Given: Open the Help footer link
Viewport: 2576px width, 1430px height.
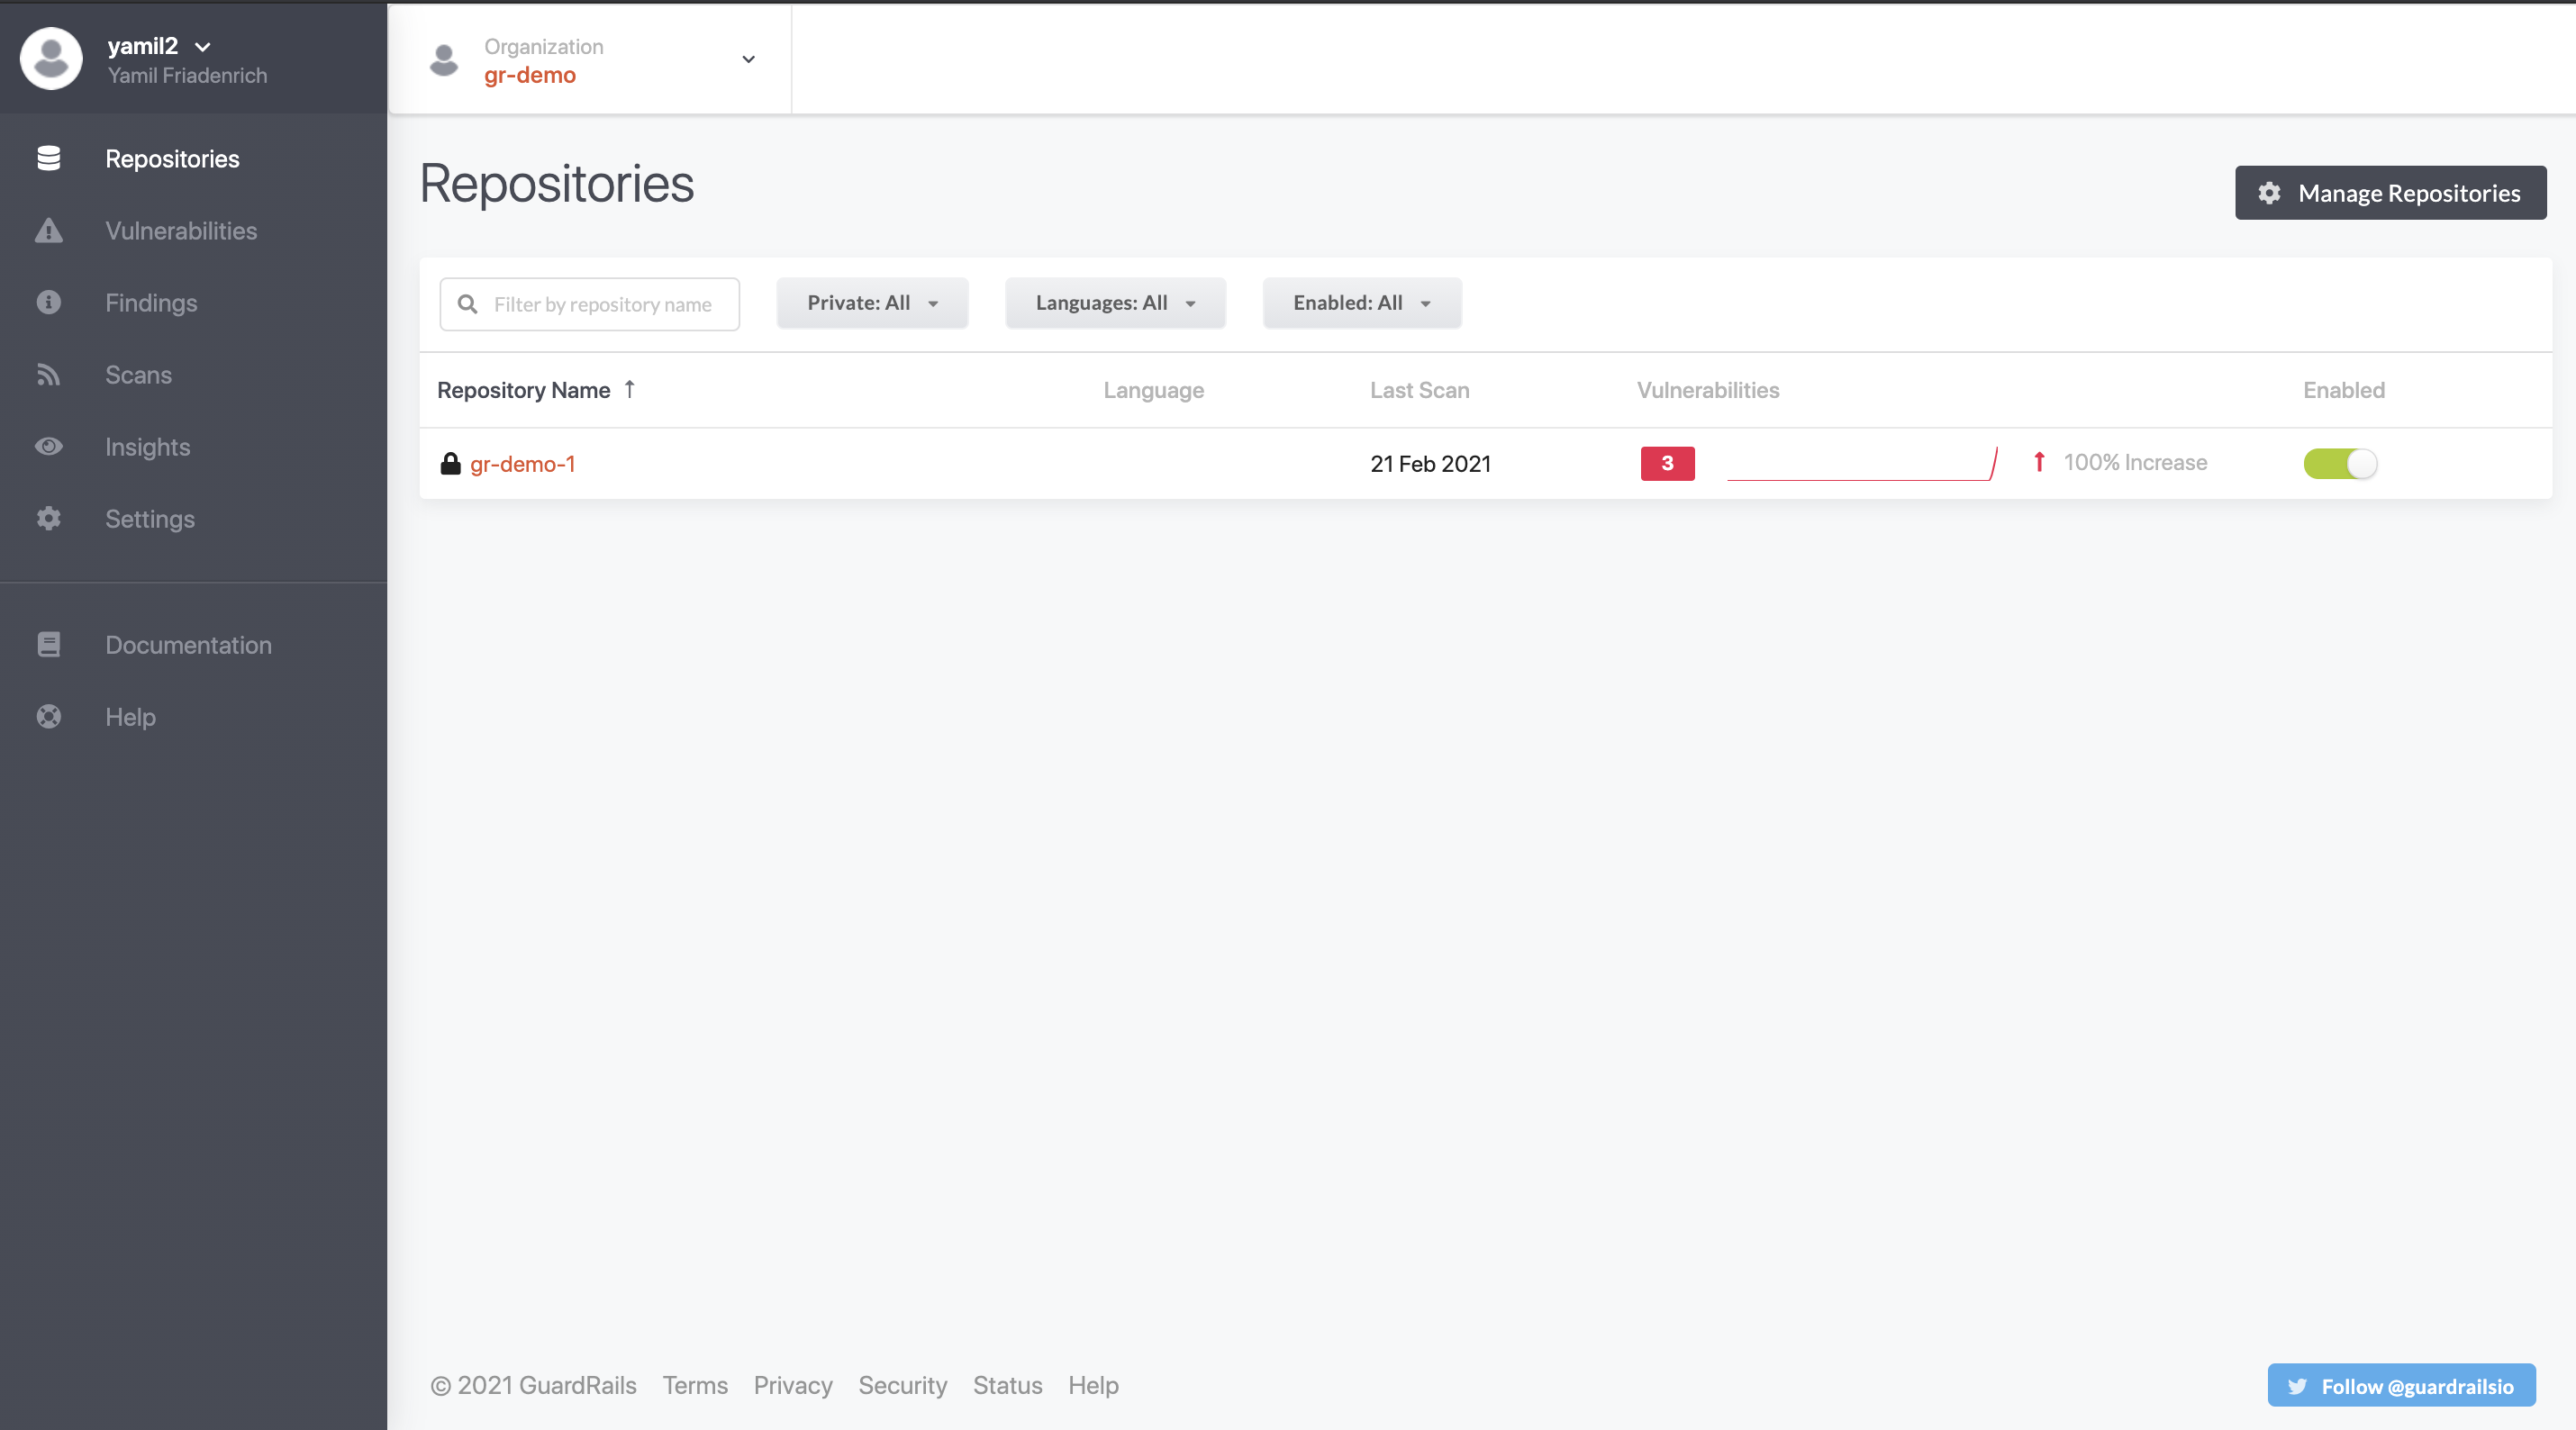Looking at the screenshot, I should 1093,1385.
